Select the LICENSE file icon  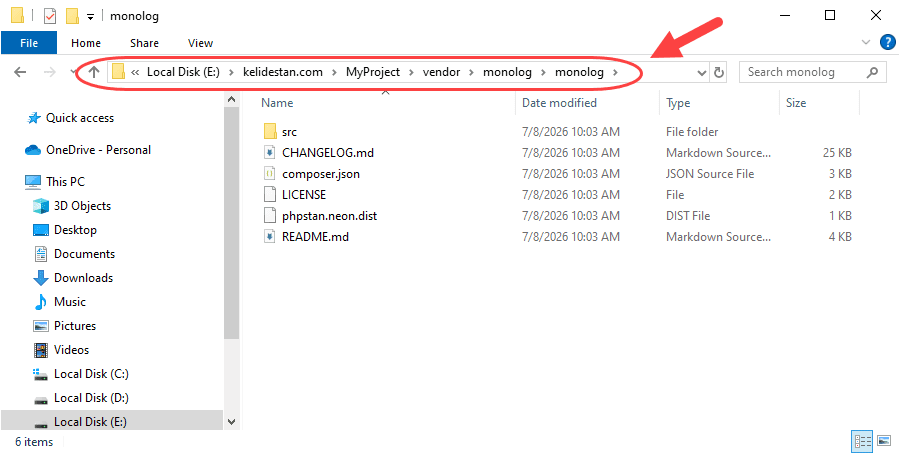(x=270, y=195)
